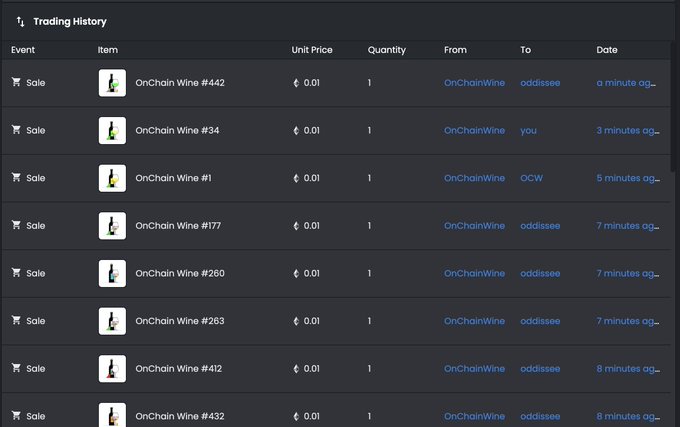Click the Ethereum icon next to #263 price

tap(296, 321)
